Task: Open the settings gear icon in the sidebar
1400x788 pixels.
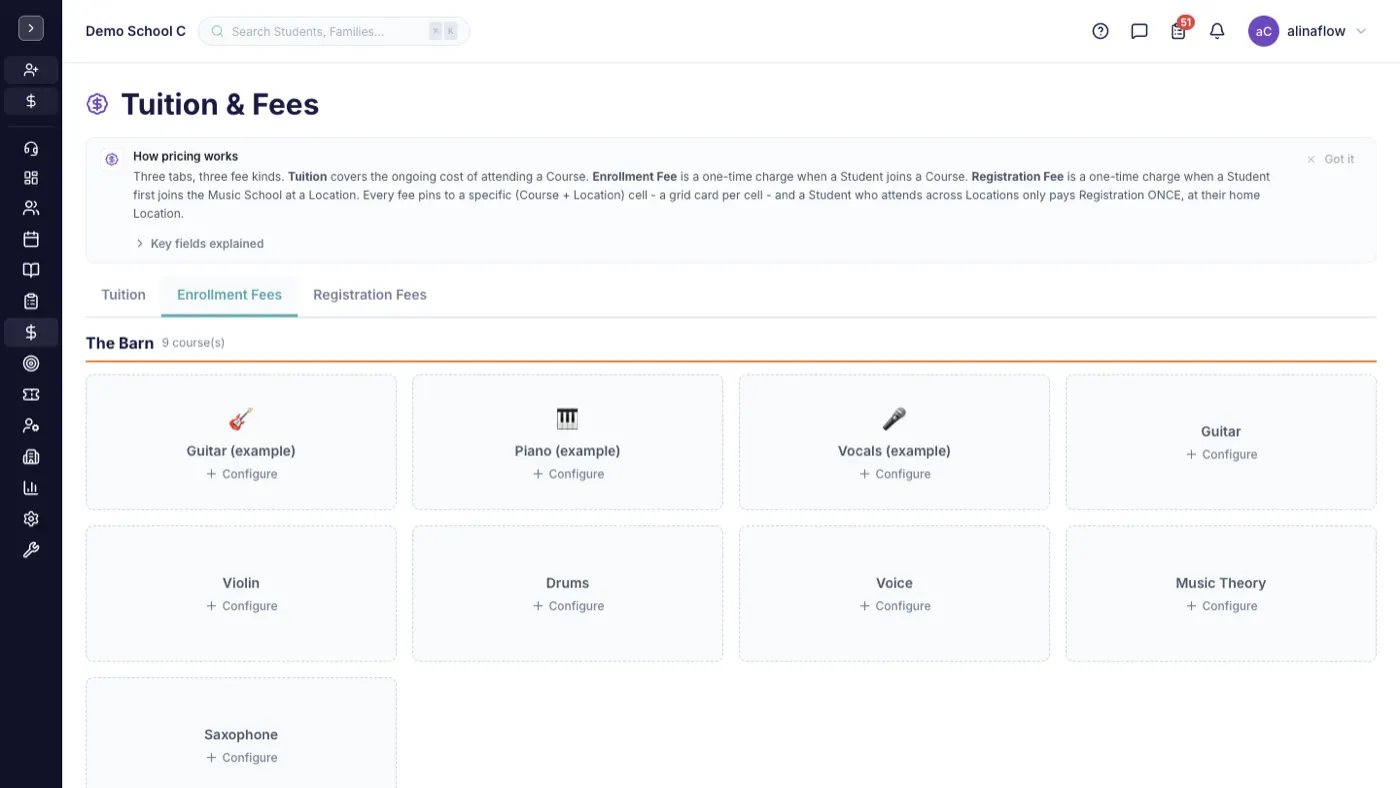Action: [x=31, y=519]
